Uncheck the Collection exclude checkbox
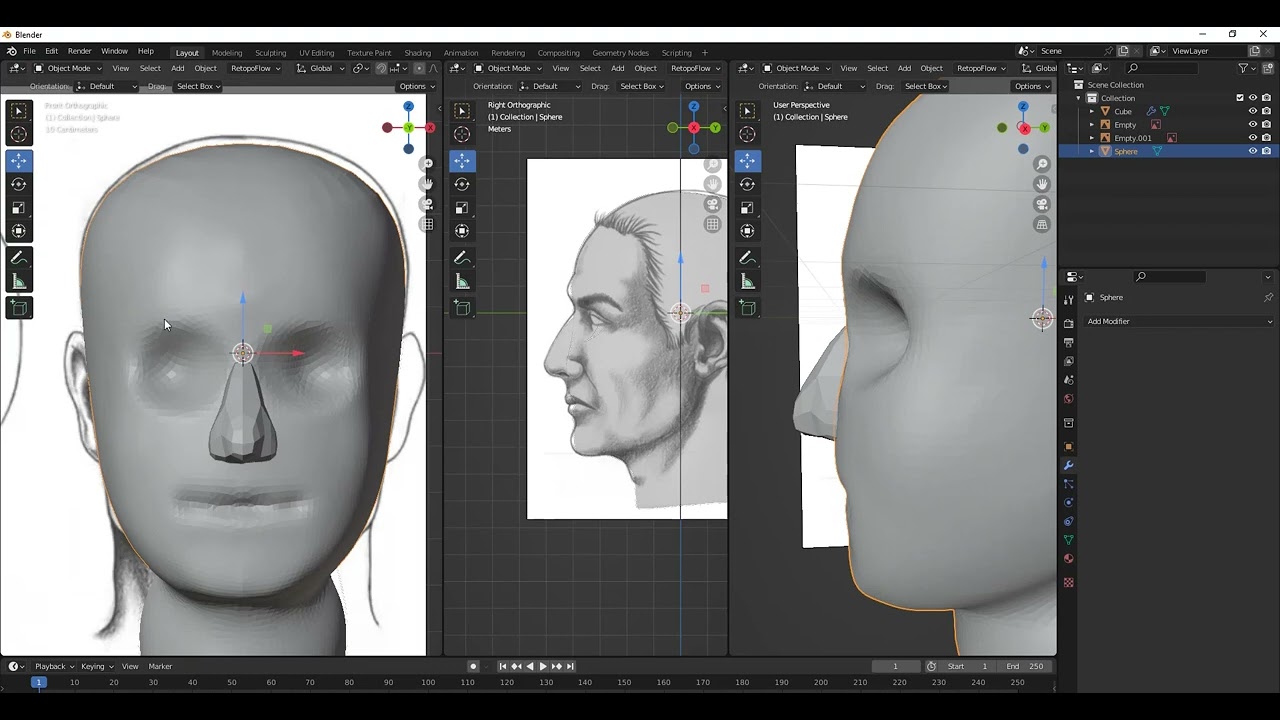 (x=1240, y=98)
